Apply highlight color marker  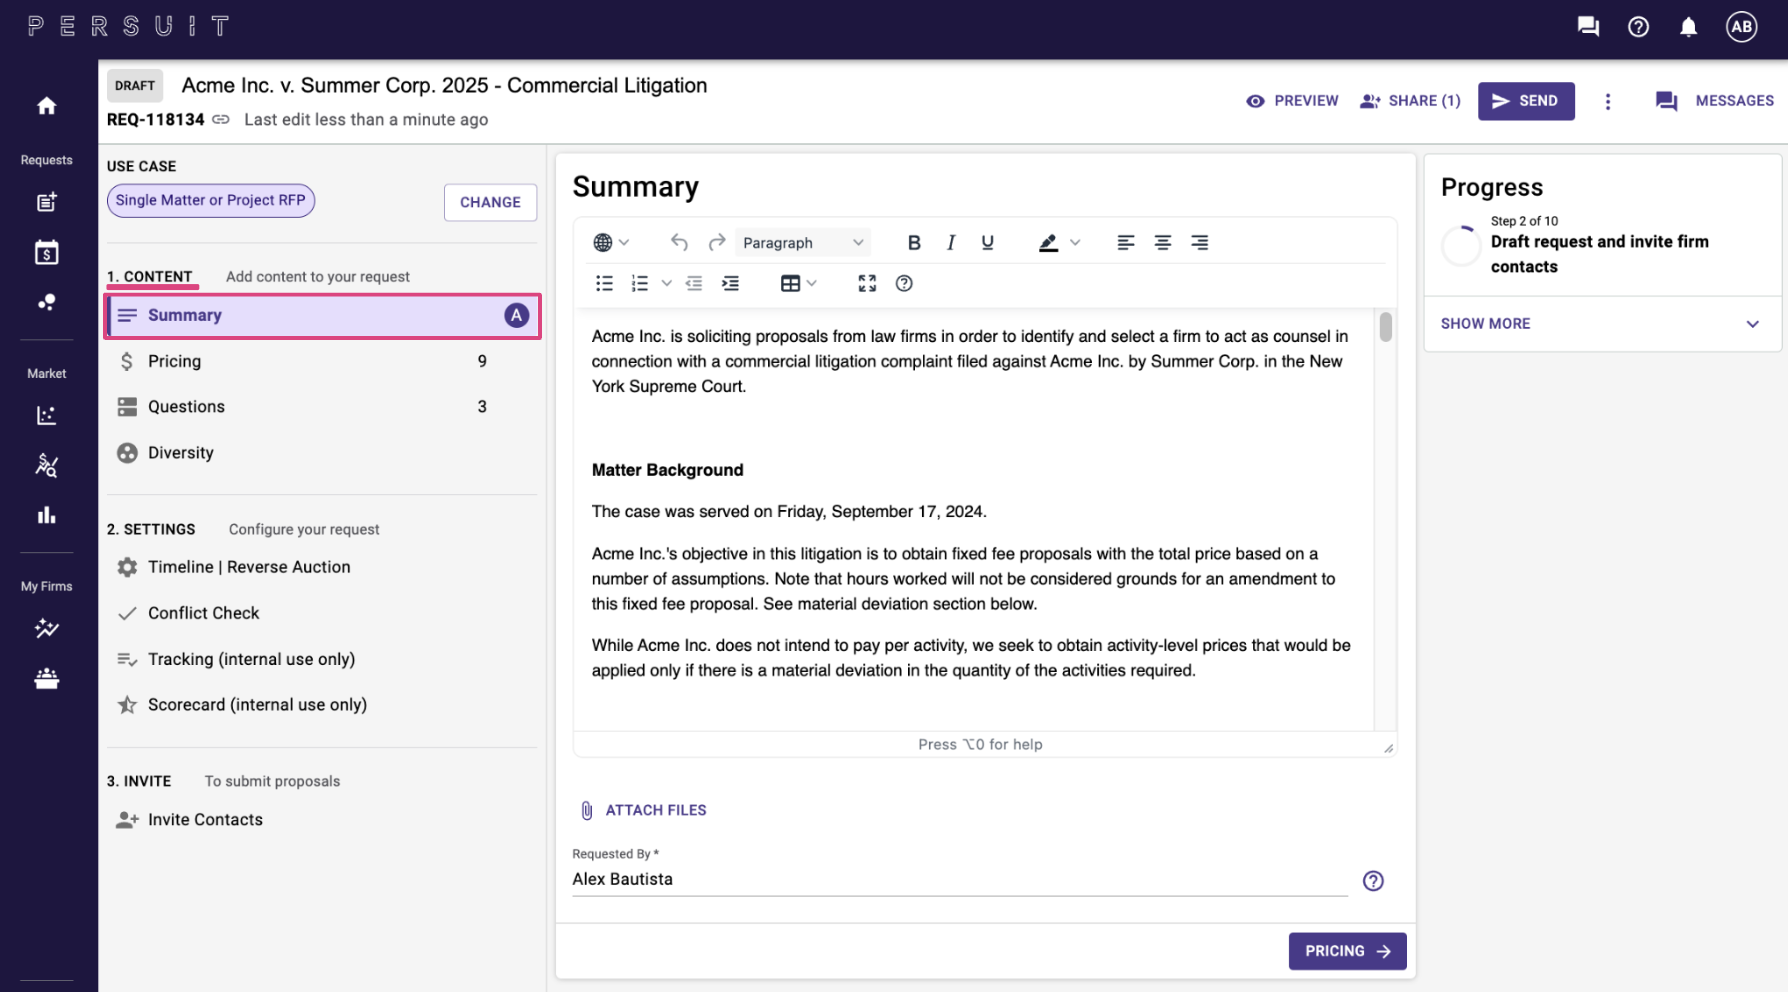(1048, 242)
